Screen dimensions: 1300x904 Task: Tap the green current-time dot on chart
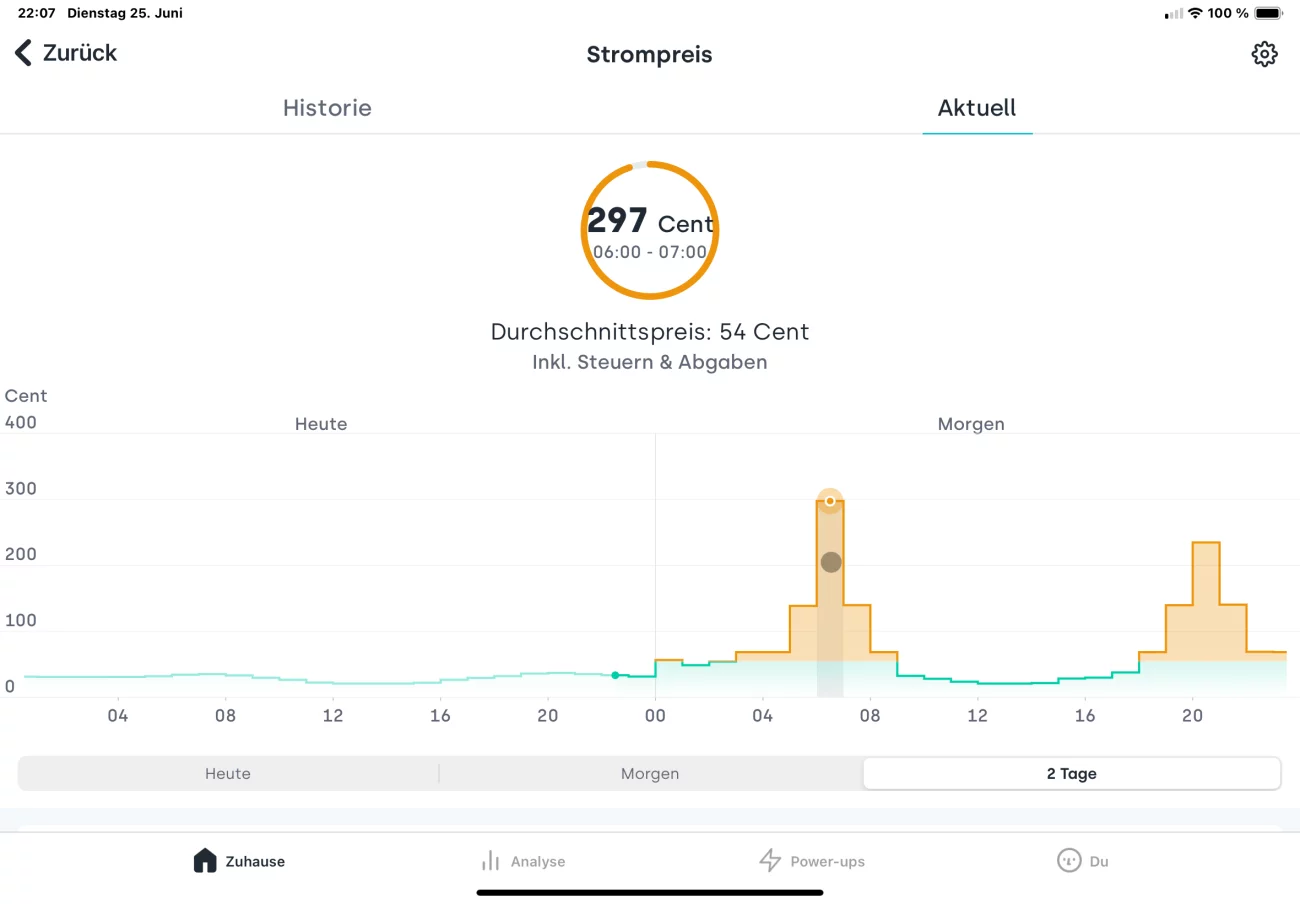coord(615,675)
